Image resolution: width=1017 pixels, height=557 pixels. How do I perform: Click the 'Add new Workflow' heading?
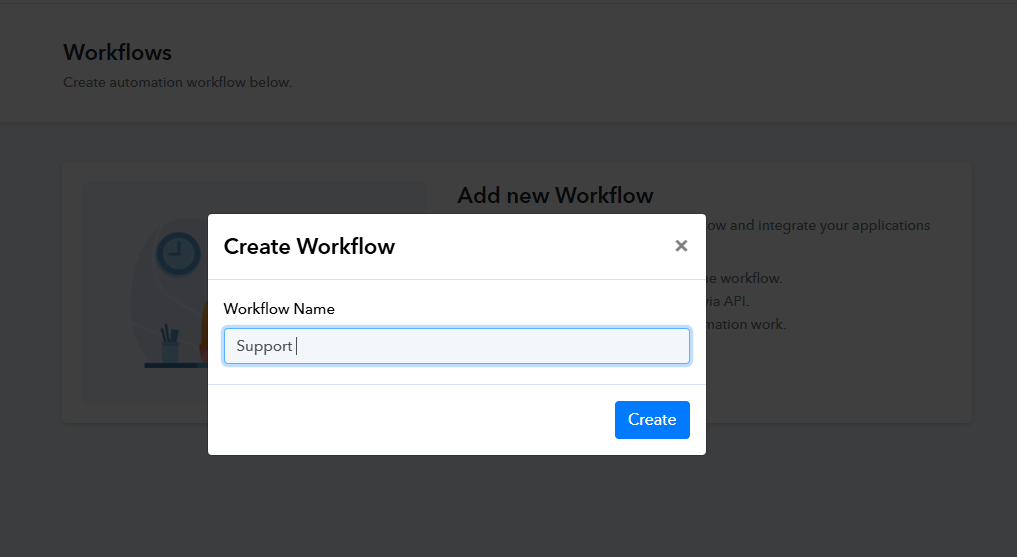point(555,195)
